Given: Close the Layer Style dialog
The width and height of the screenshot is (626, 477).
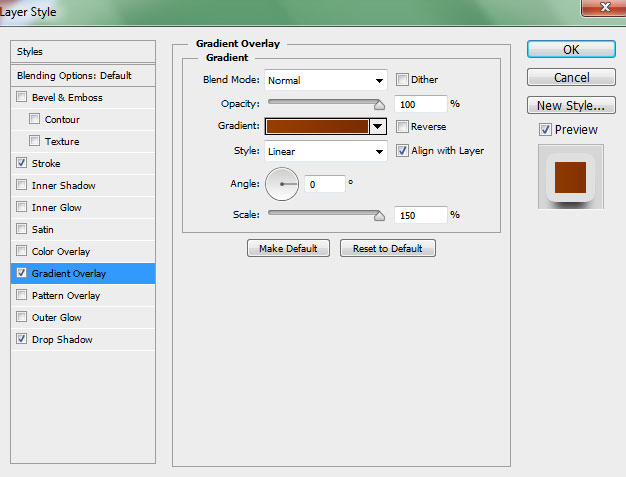Looking at the screenshot, I should (605, 7).
